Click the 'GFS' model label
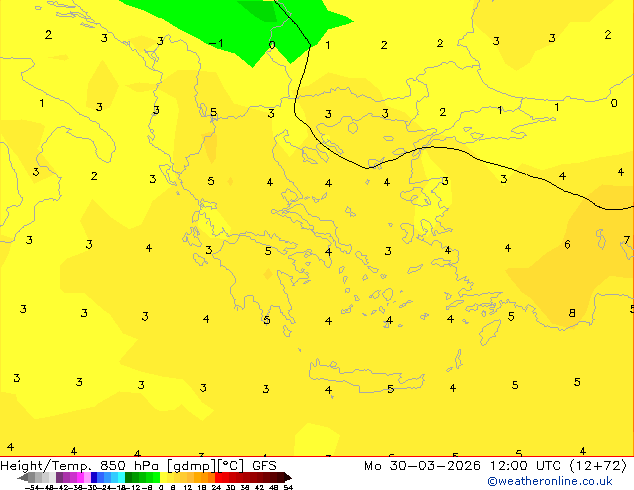Image resolution: width=634 pixels, height=490 pixels. tap(264, 466)
